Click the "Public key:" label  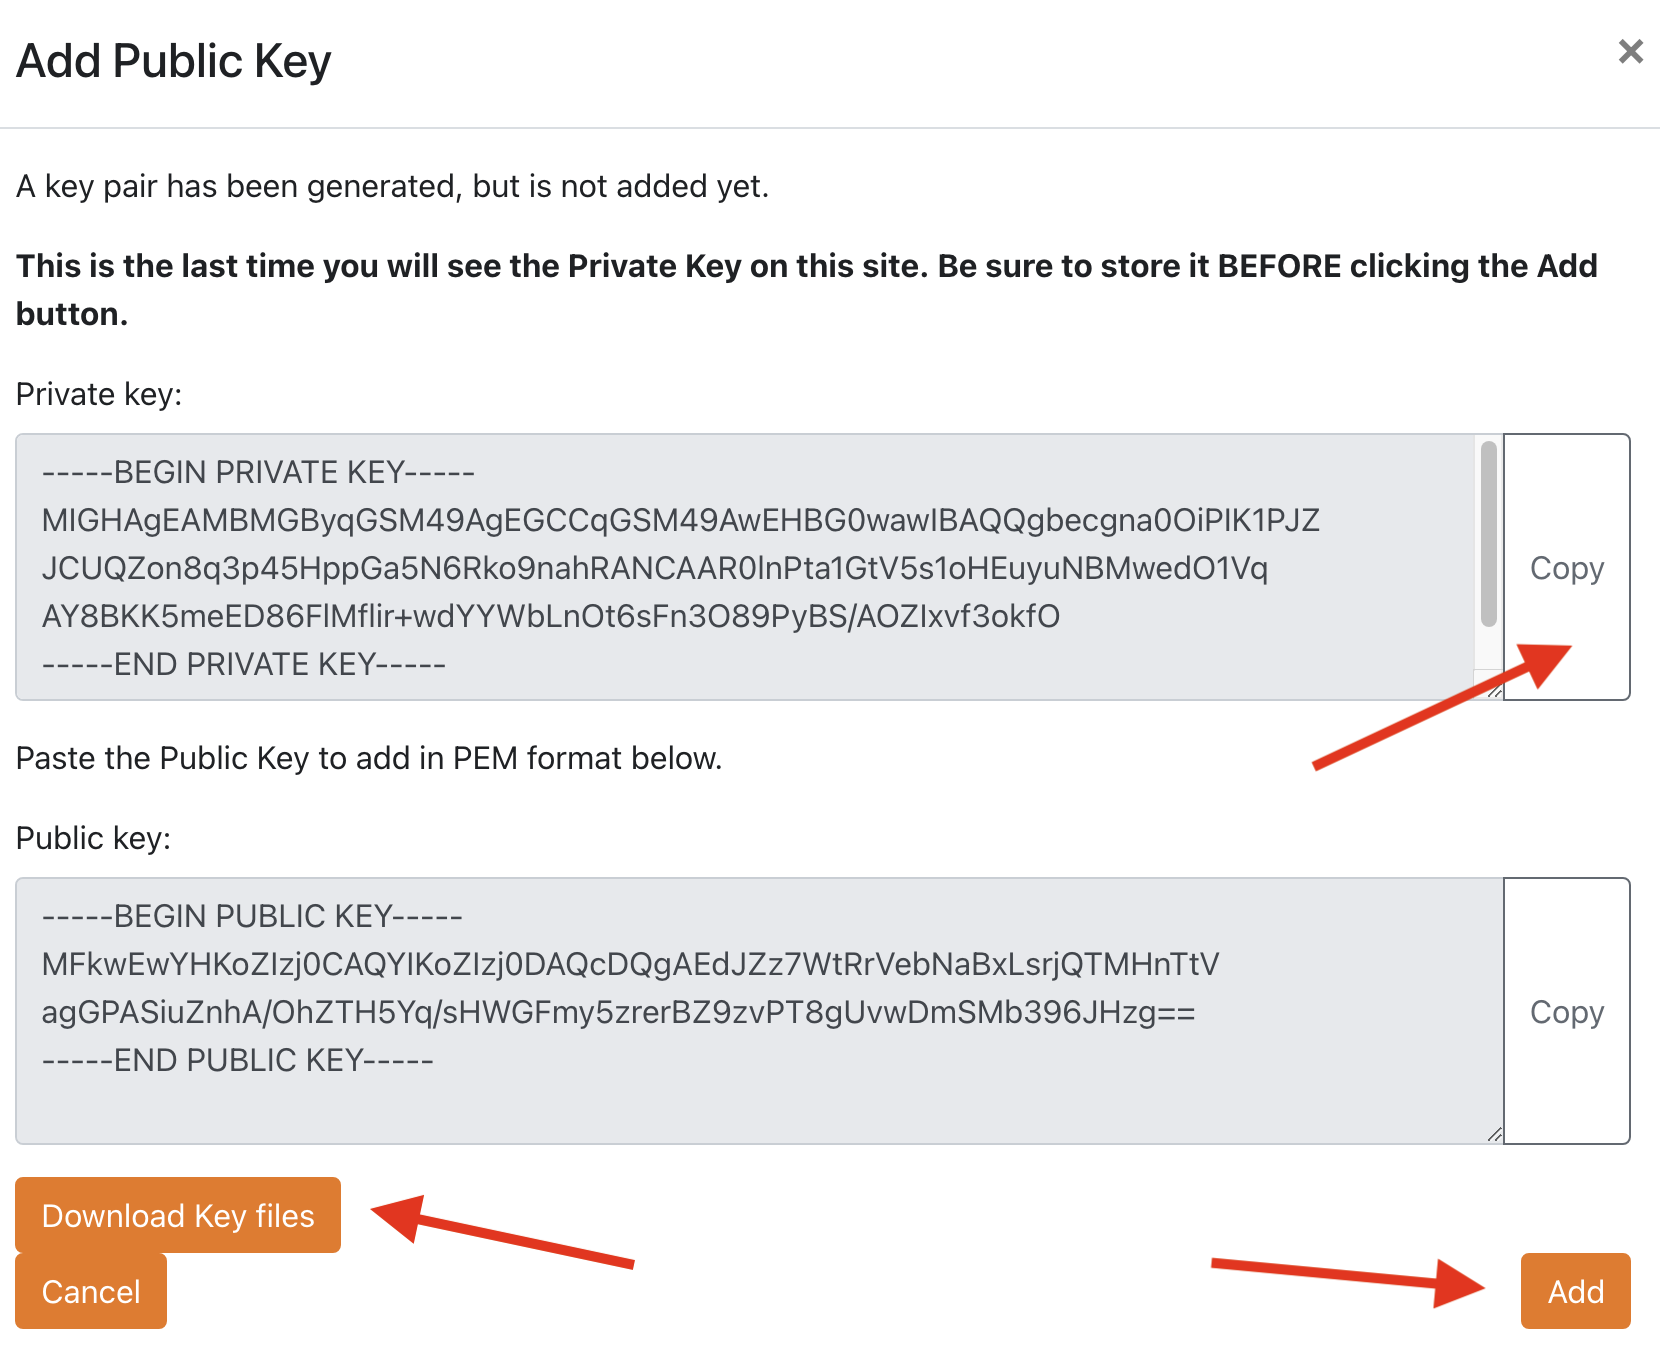[x=93, y=838]
